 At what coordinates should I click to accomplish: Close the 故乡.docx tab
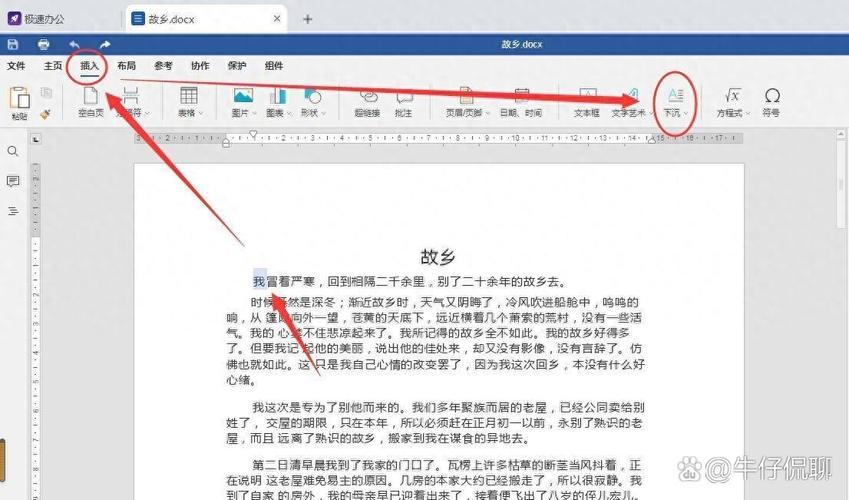pyautogui.click(x=277, y=19)
